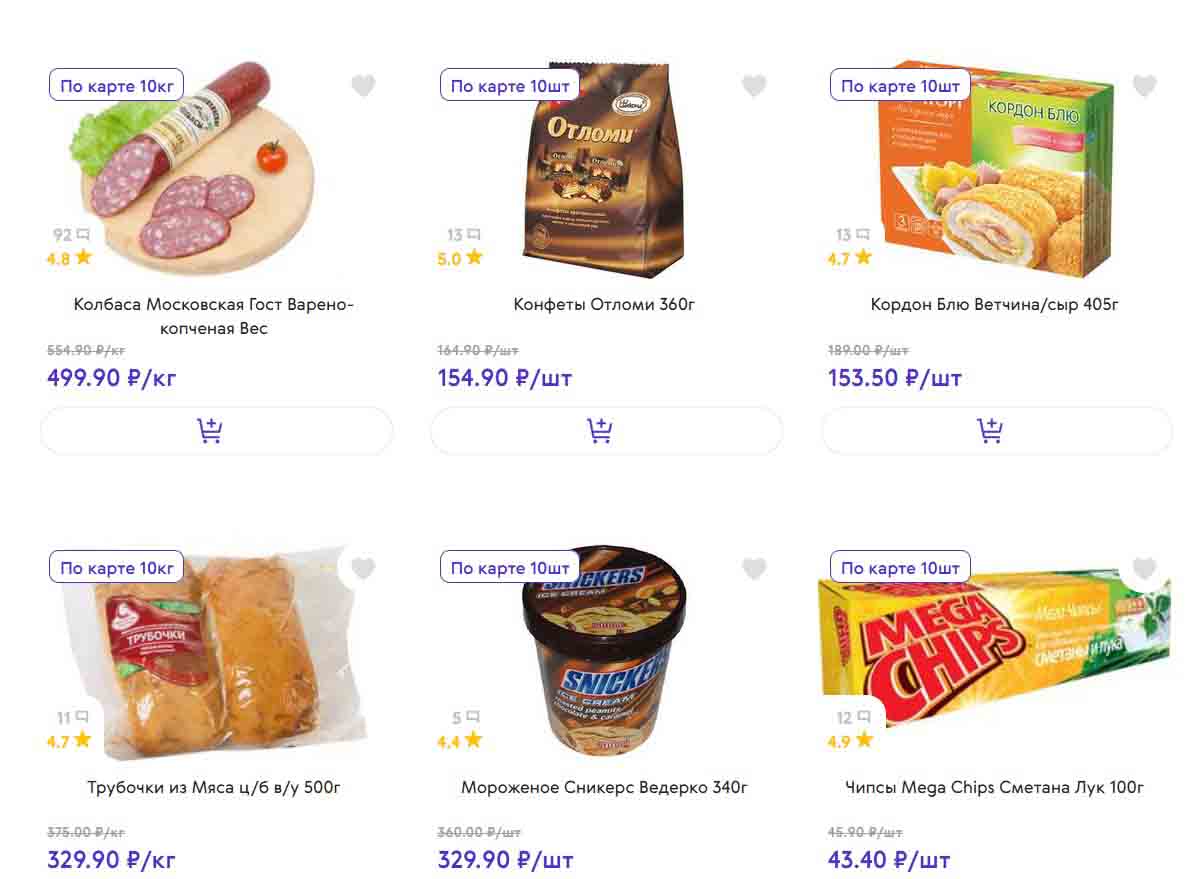Open reviews for Колбаса Московская (92 comments)
The width and height of the screenshot is (1200, 879).
(x=71, y=235)
